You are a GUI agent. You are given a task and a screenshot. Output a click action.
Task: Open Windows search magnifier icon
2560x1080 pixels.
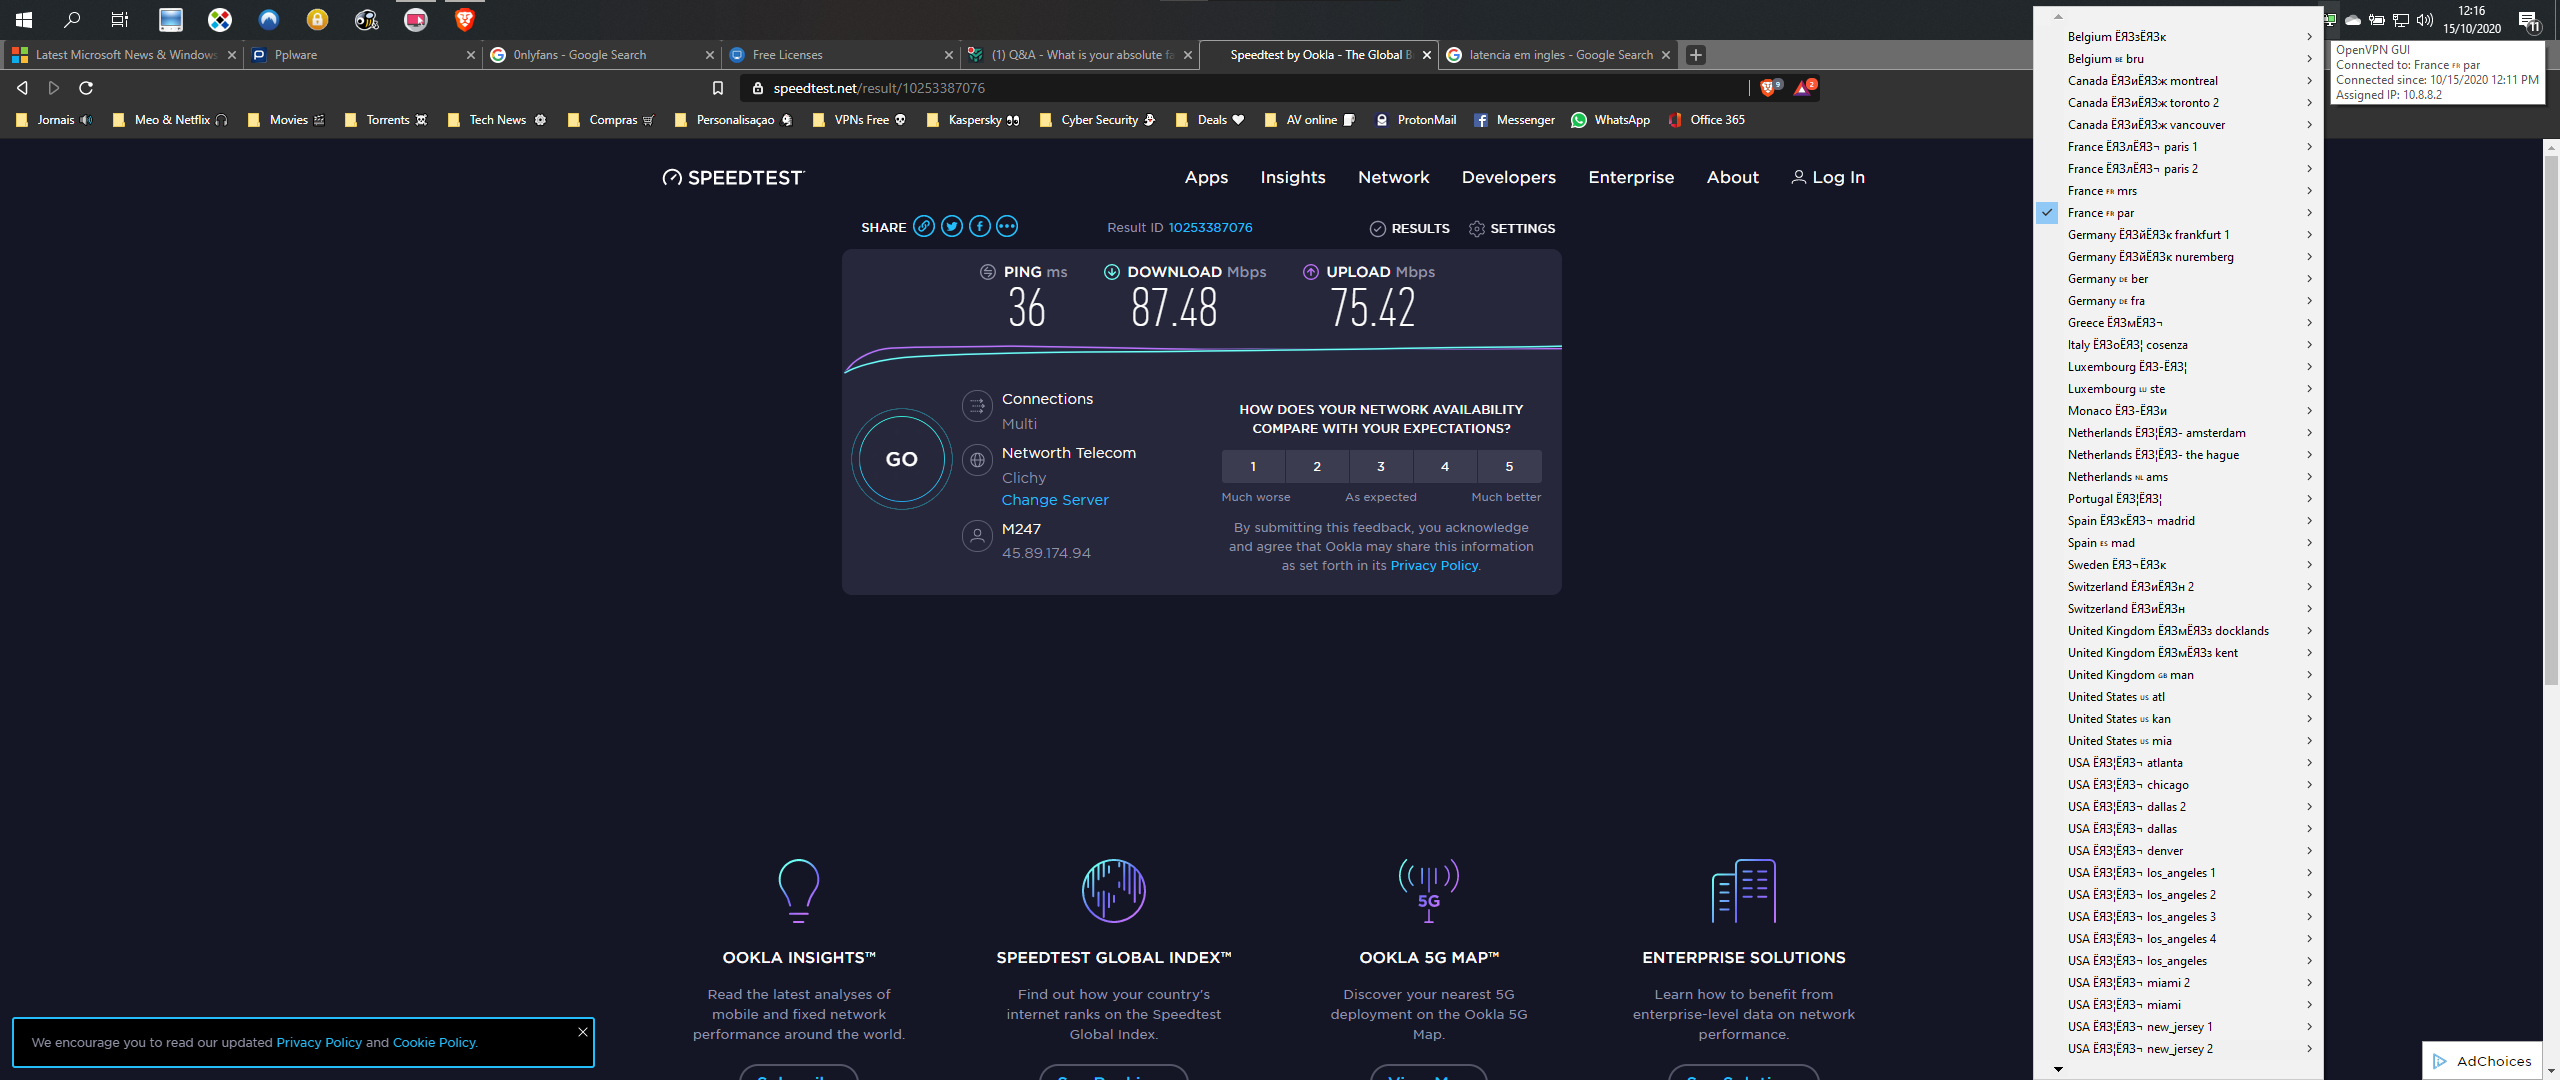coord(72,19)
